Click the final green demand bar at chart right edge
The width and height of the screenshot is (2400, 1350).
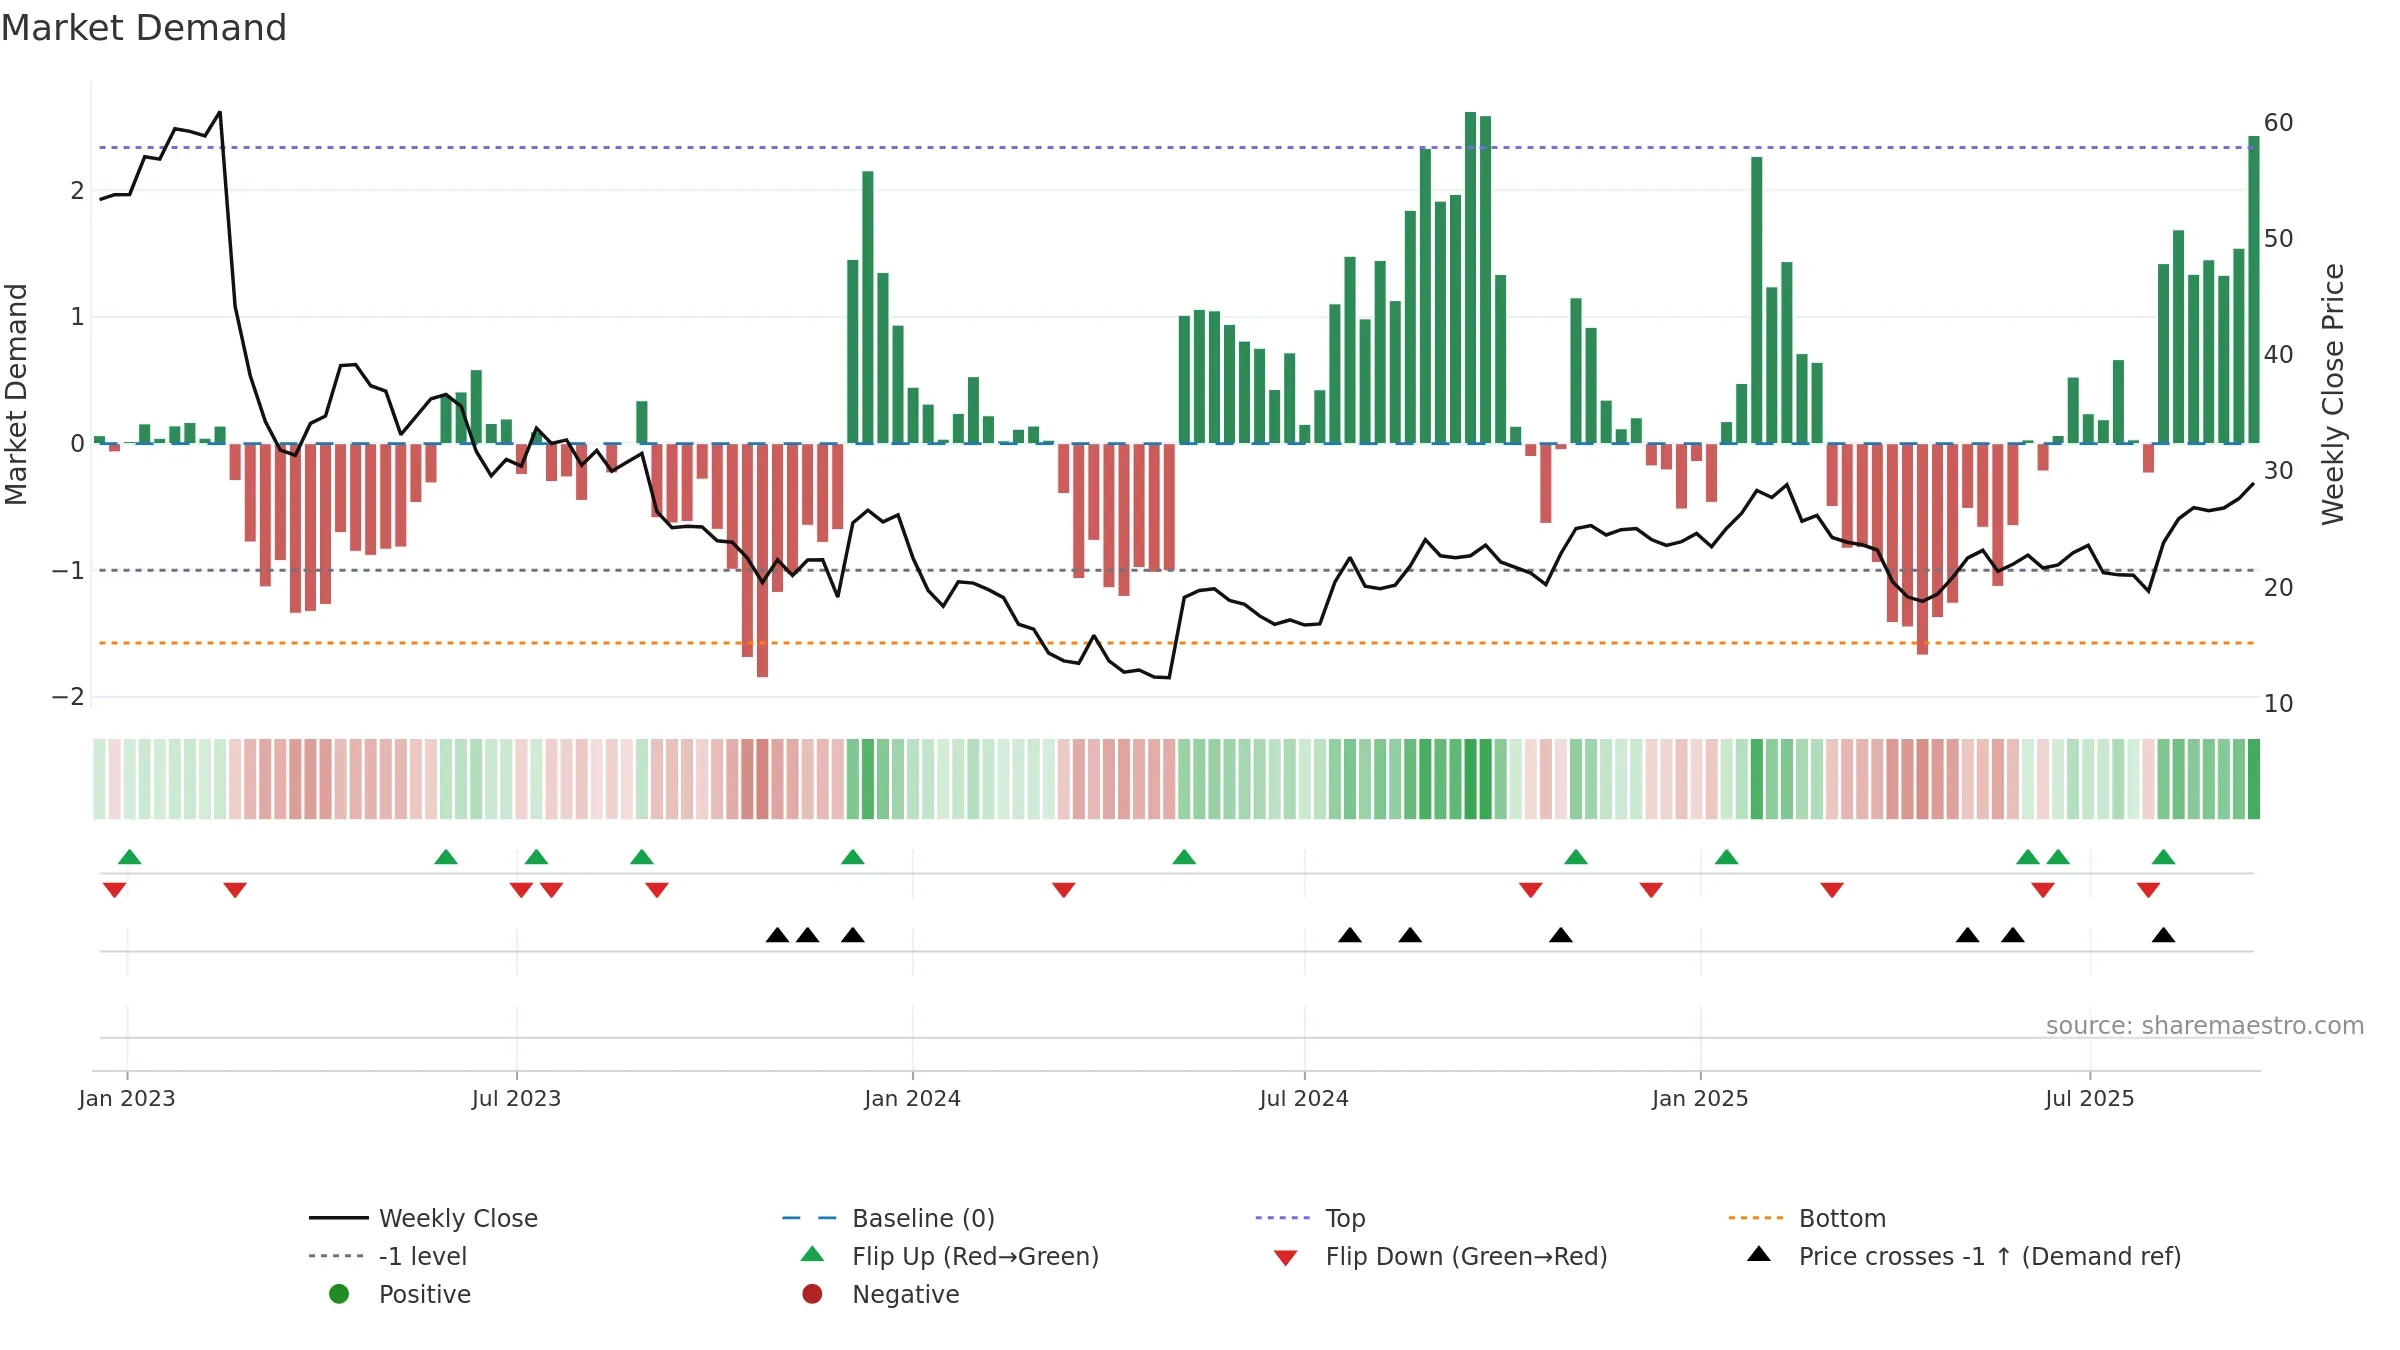[2254, 289]
